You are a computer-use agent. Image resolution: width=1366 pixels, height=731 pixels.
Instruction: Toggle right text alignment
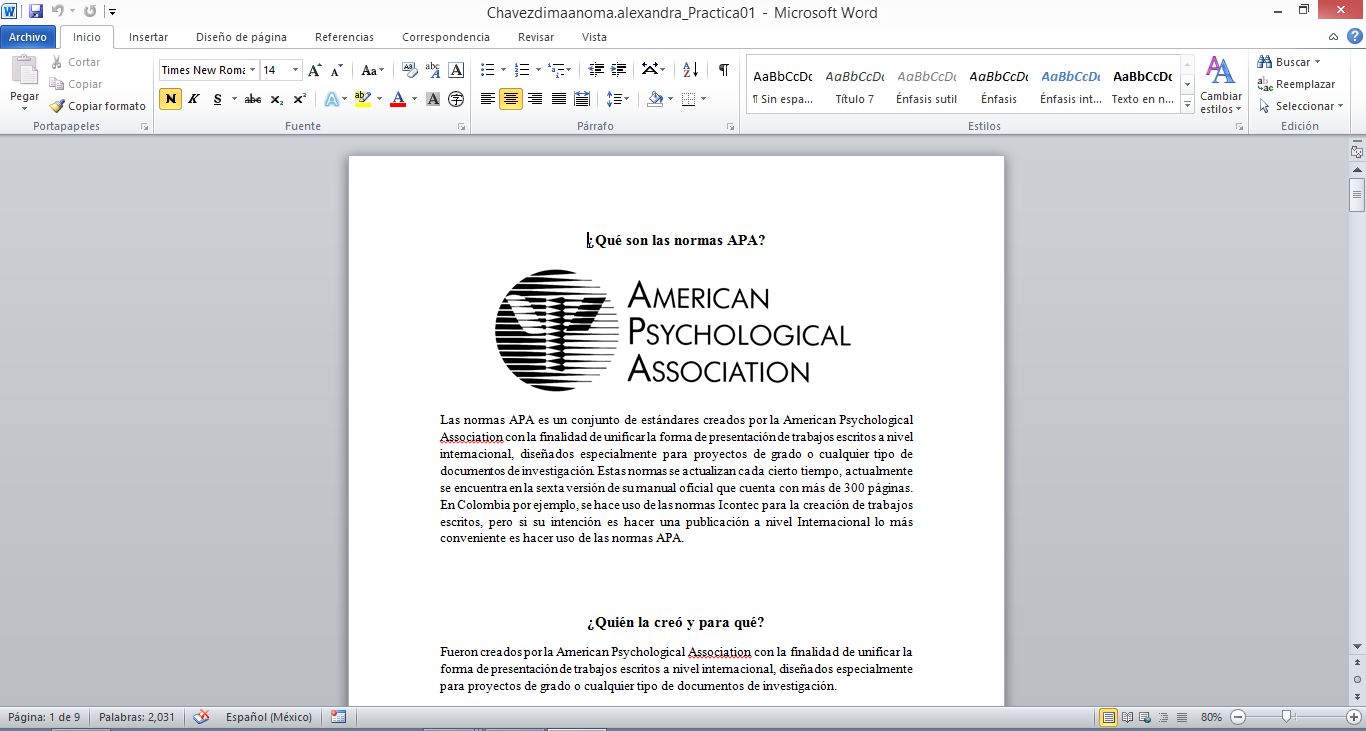tap(535, 99)
